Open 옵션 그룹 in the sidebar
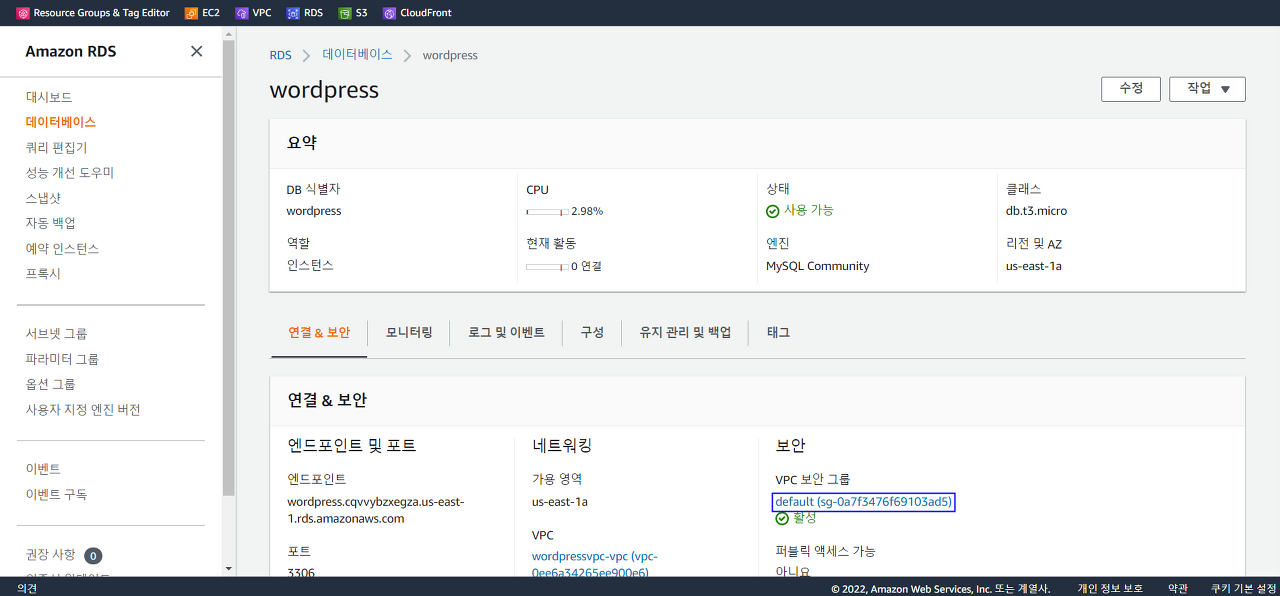This screenshot has width=1280, height=596. [50, 384]
